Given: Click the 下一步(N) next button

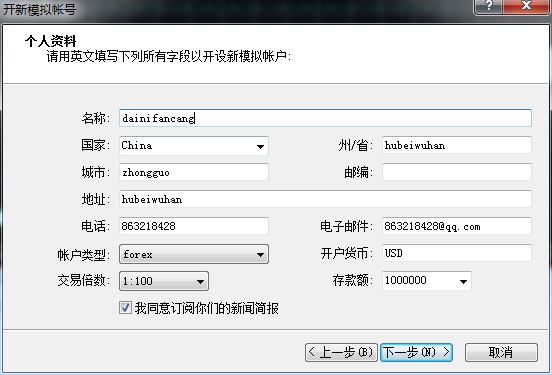Looking at the screenshot, I should [x=416, y=352].
